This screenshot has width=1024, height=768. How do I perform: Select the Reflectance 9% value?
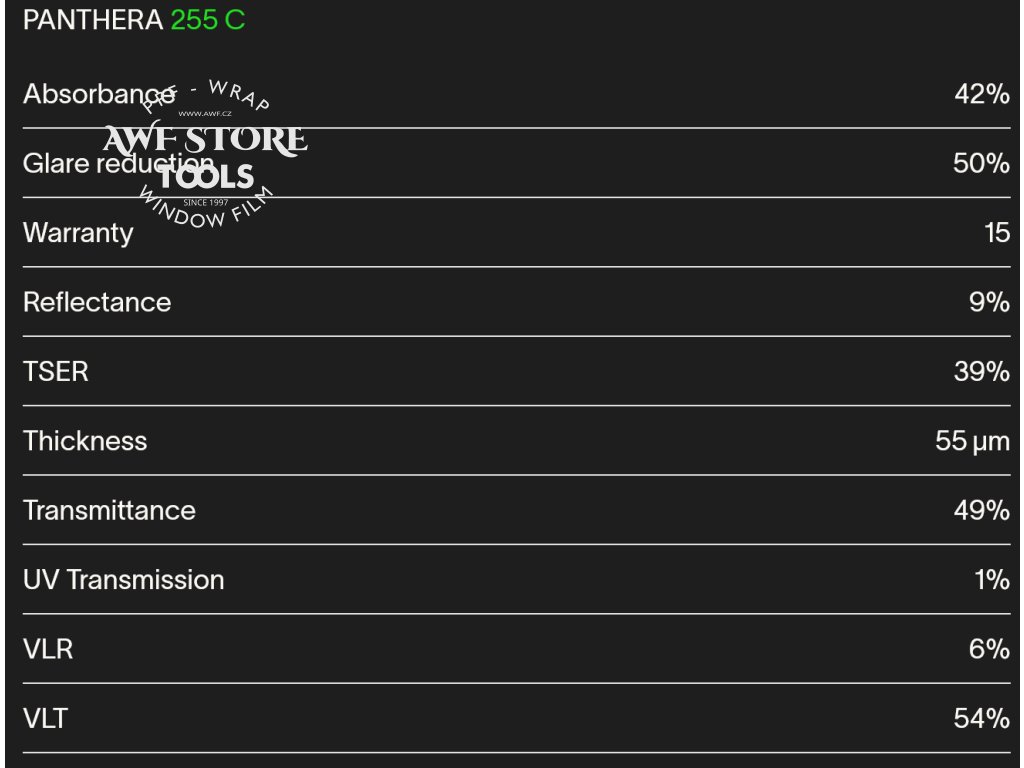[988, 302]
